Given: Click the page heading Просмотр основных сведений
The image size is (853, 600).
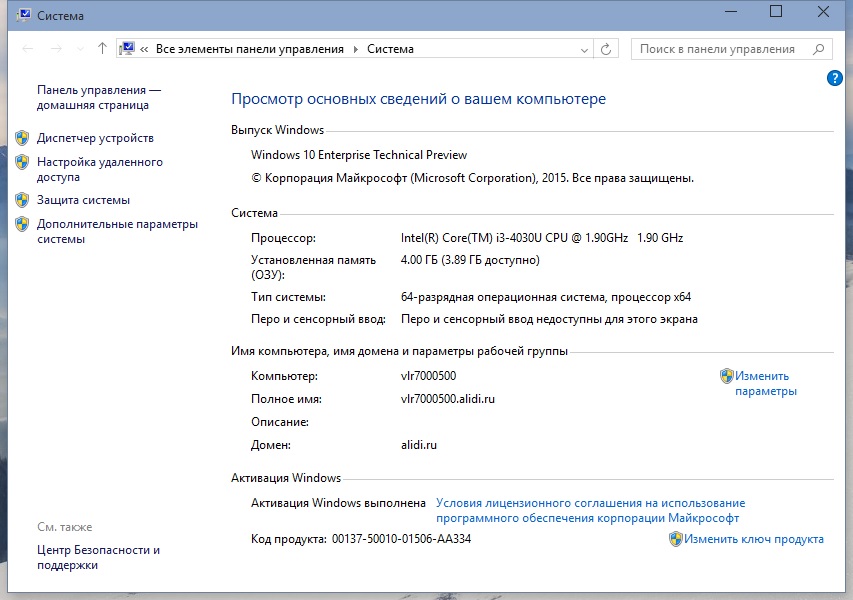Looking at the screenshot, I should [x=418, y=99].
